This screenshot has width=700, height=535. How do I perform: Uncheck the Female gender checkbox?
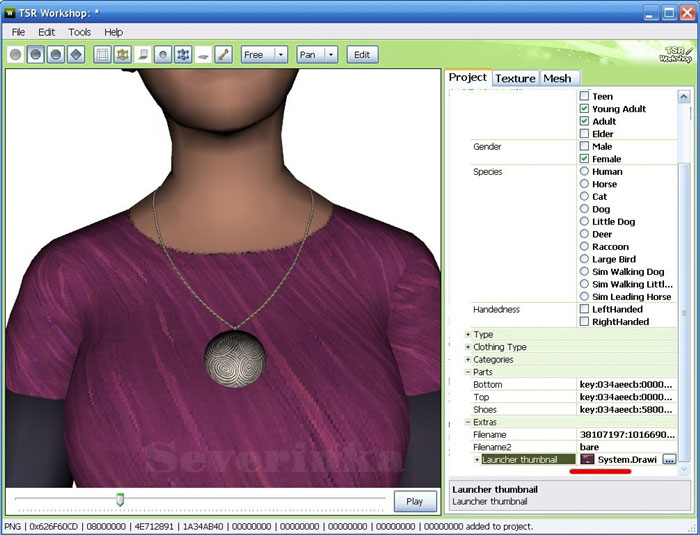584,159
